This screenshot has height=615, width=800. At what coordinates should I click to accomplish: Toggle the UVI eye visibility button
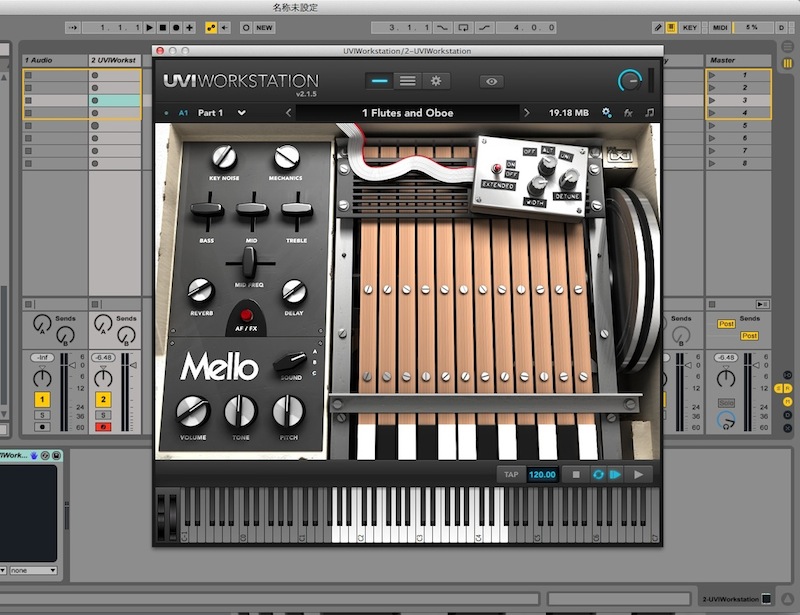coord(491,81)
